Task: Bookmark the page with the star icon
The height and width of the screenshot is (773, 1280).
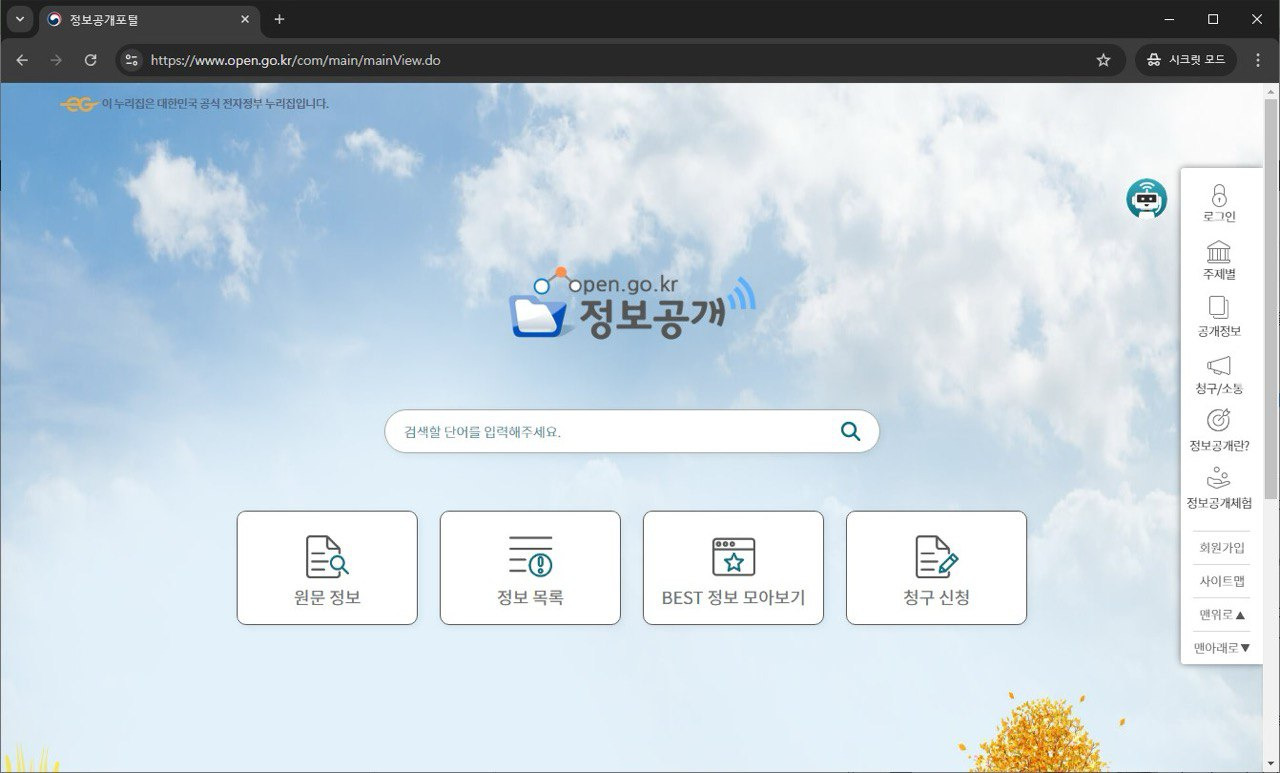Action: [1103, 60]
